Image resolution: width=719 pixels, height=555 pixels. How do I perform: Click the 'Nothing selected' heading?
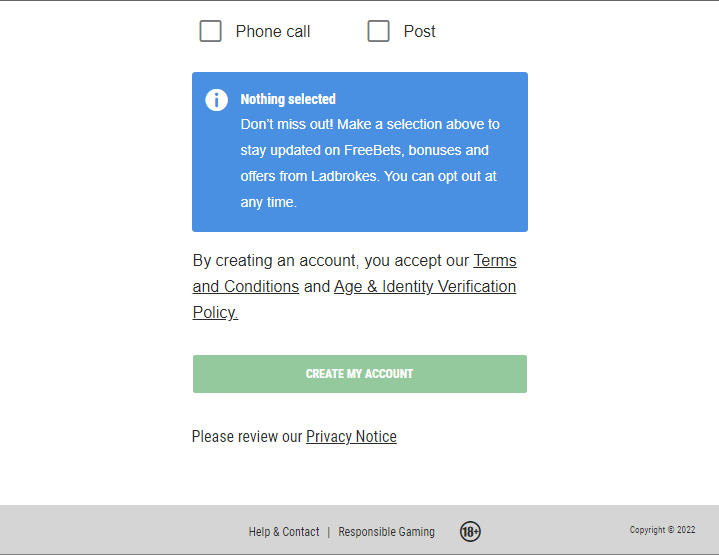pos(288,99)
